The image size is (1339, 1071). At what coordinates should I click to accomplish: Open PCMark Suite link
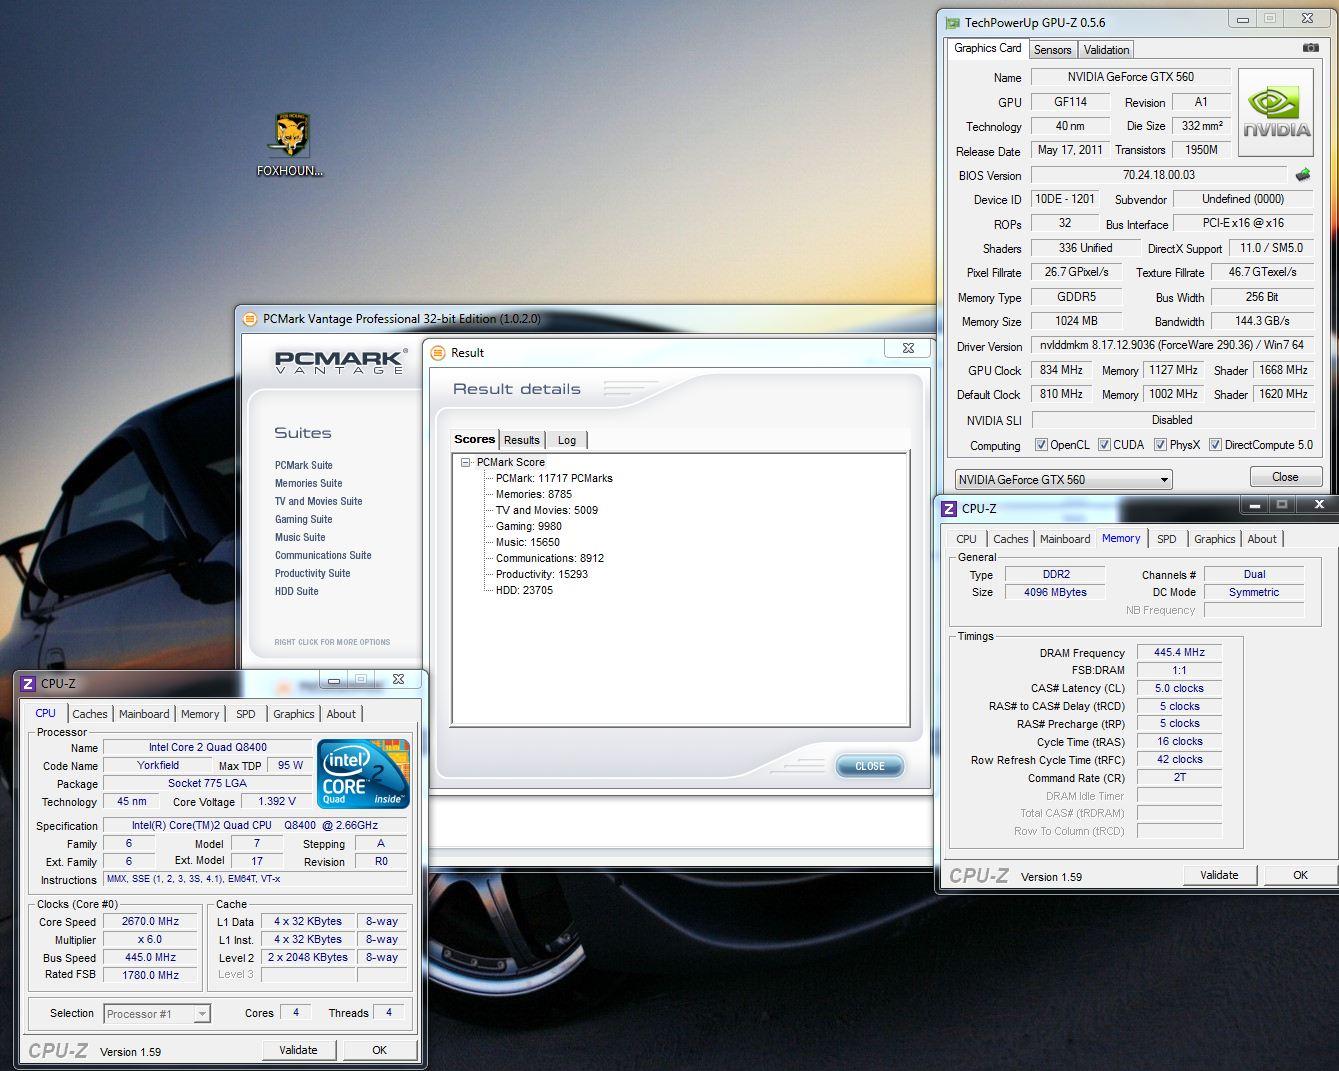pyautogui.click(x=304, y=465)
